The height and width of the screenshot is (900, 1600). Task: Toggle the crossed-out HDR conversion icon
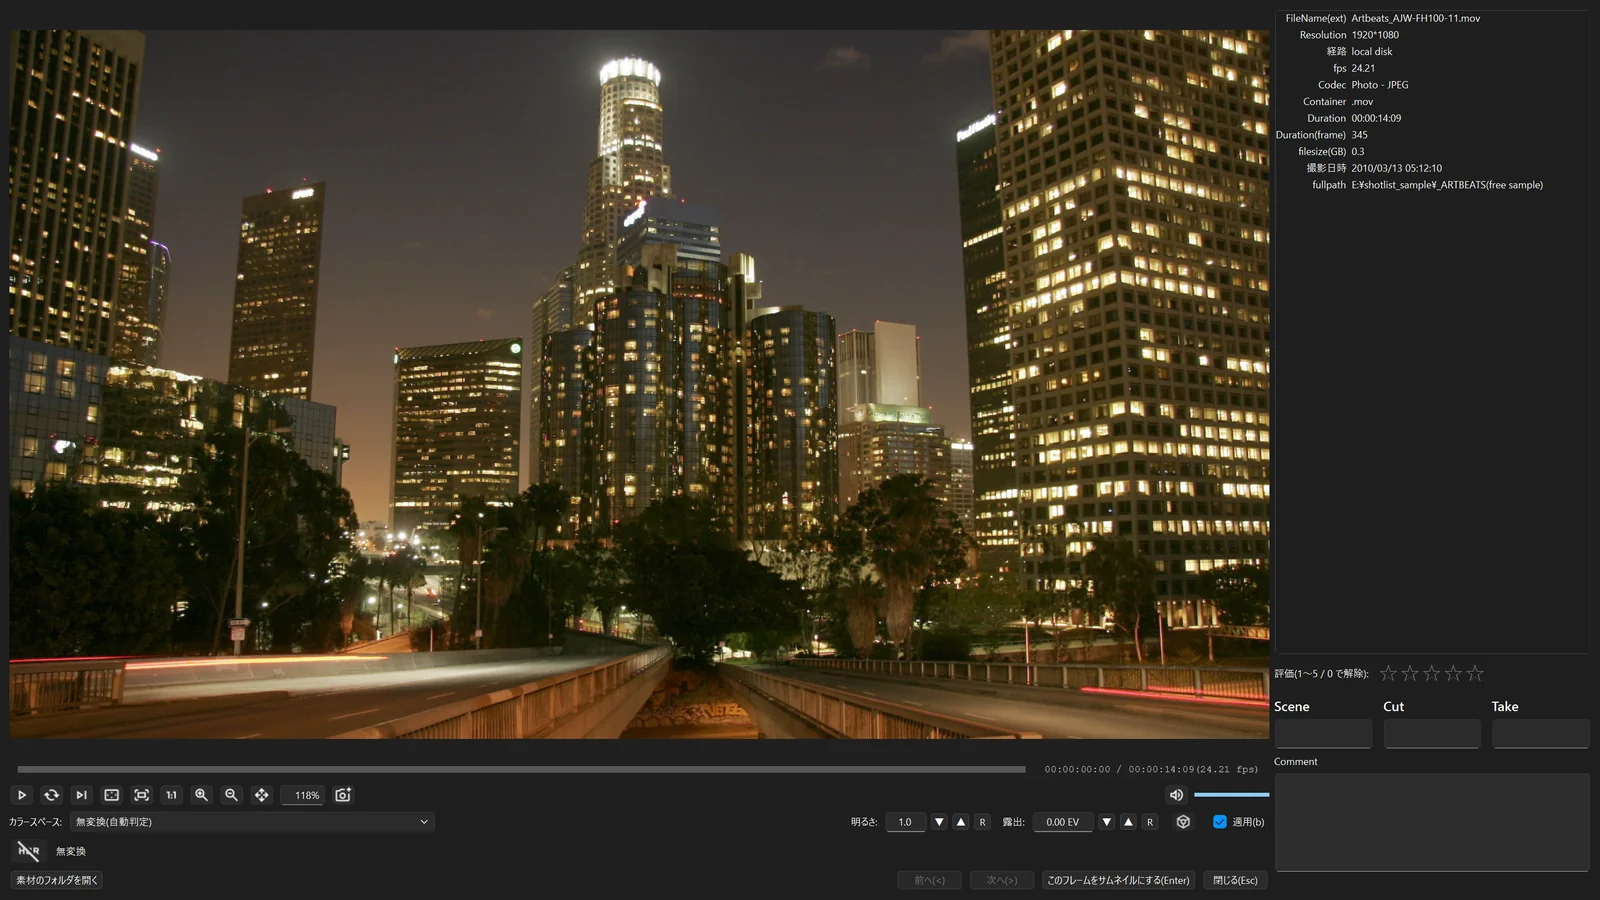coord(28,851)
